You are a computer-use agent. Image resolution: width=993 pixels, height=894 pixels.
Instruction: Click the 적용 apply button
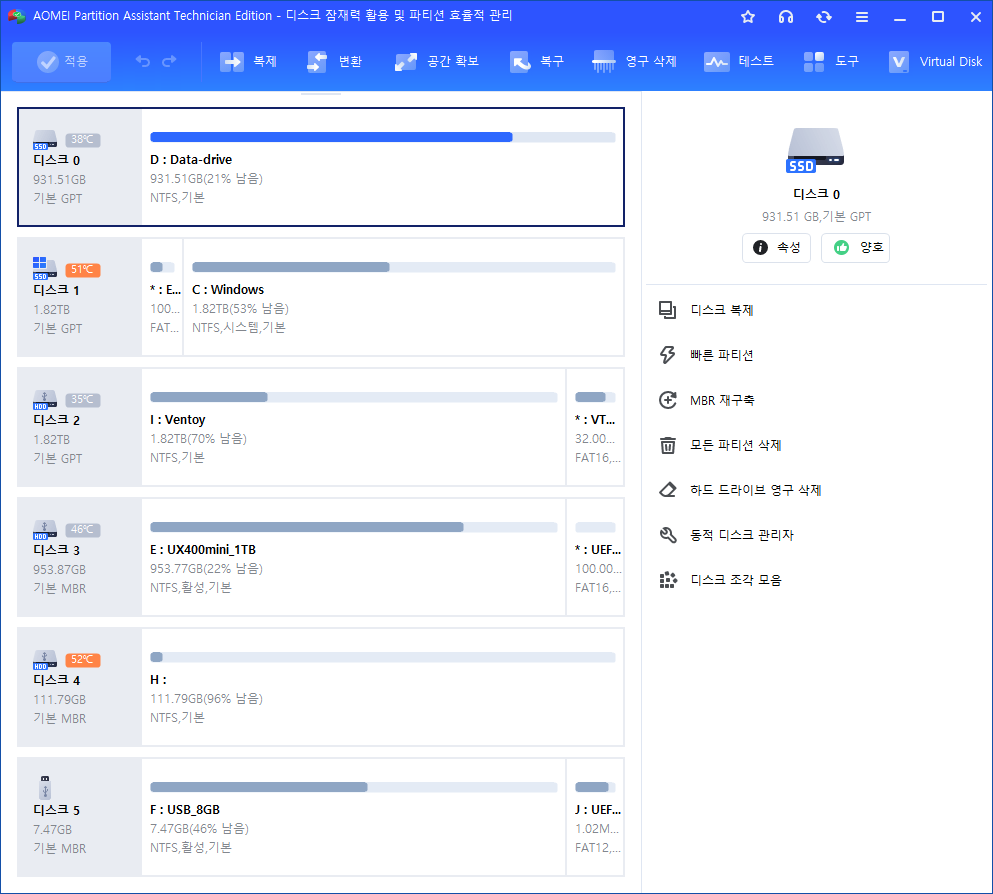pyautogui.click(x=61, y=61)
